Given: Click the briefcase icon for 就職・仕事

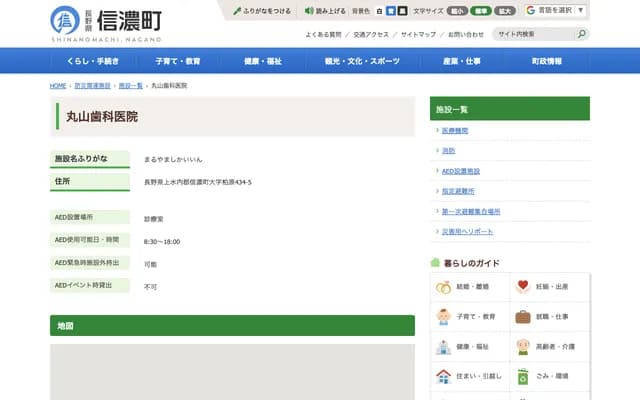Looking at the screenshot, I should pyautogui.click(x=522, y=317).
